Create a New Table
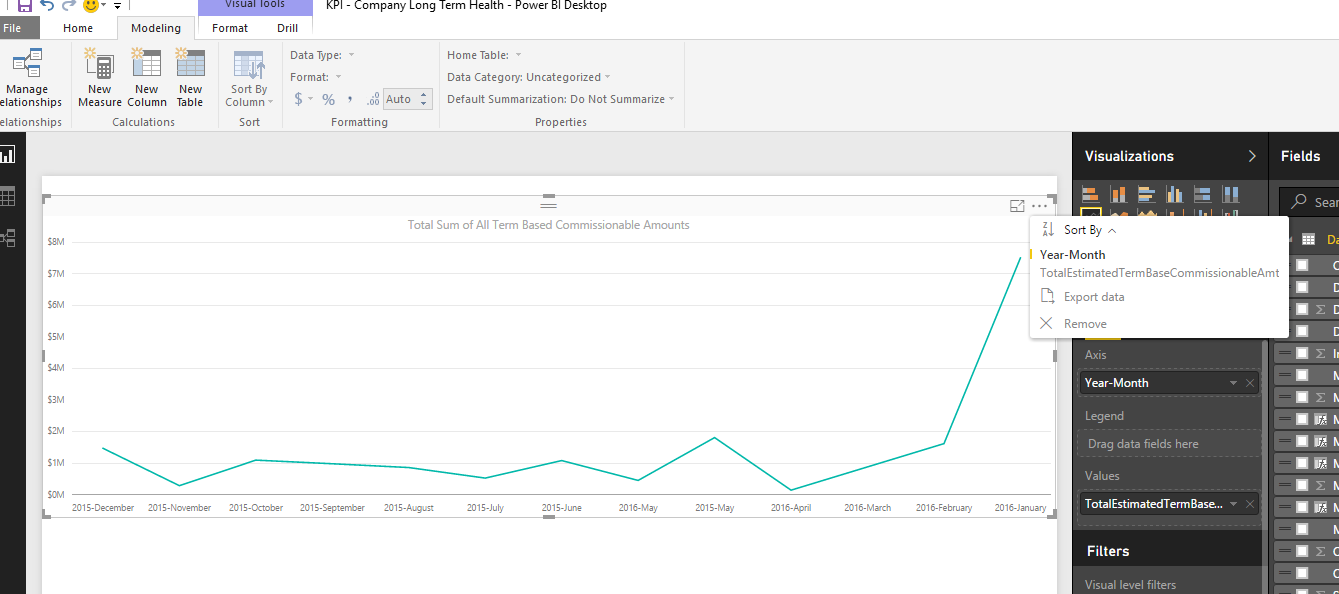The height and width of the screenshot is (594, 1339). click(x=190, y=78)
